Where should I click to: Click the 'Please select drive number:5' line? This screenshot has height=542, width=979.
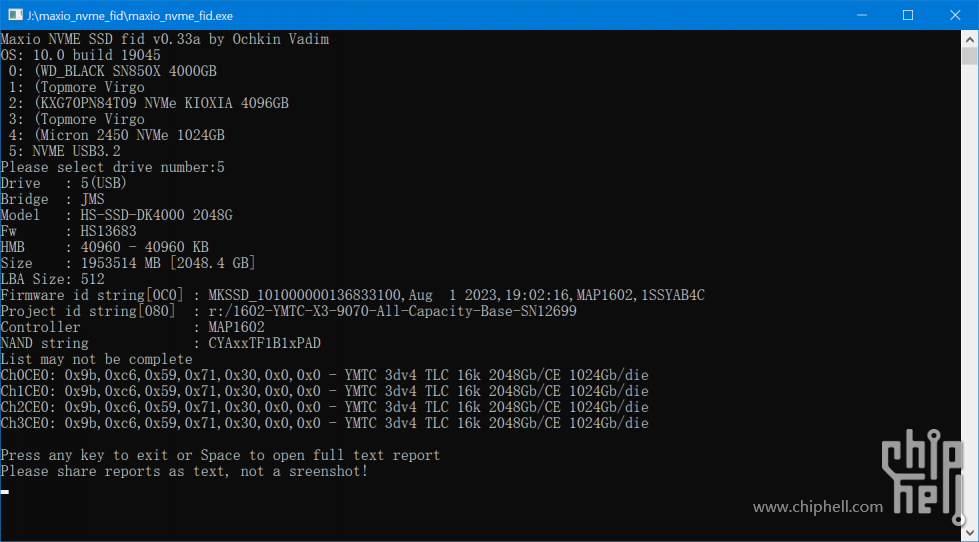click(112, 167)
